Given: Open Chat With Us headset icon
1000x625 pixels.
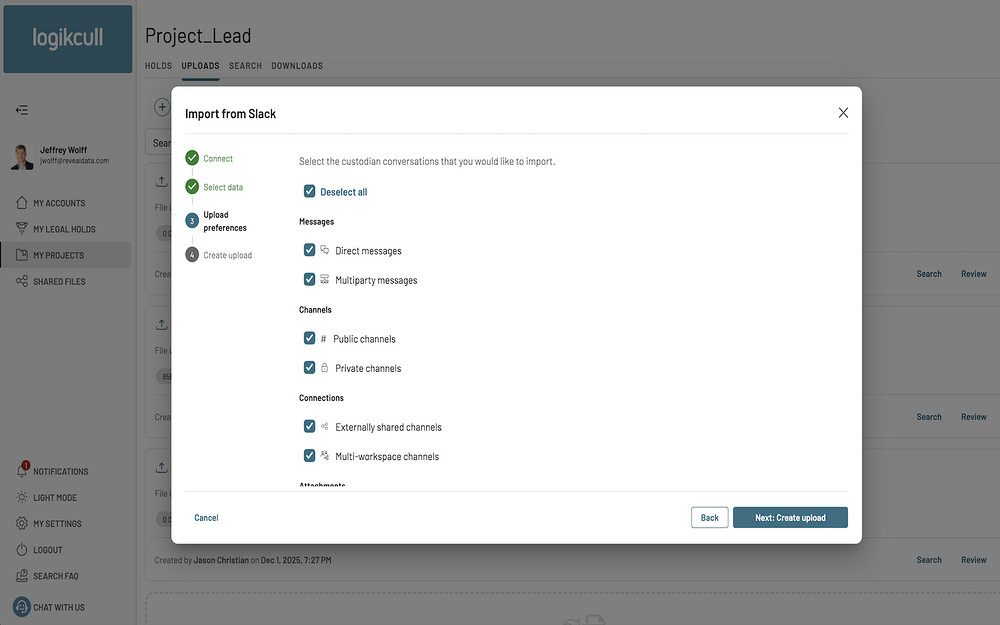Looking at the screenshot, I should 22,607.
